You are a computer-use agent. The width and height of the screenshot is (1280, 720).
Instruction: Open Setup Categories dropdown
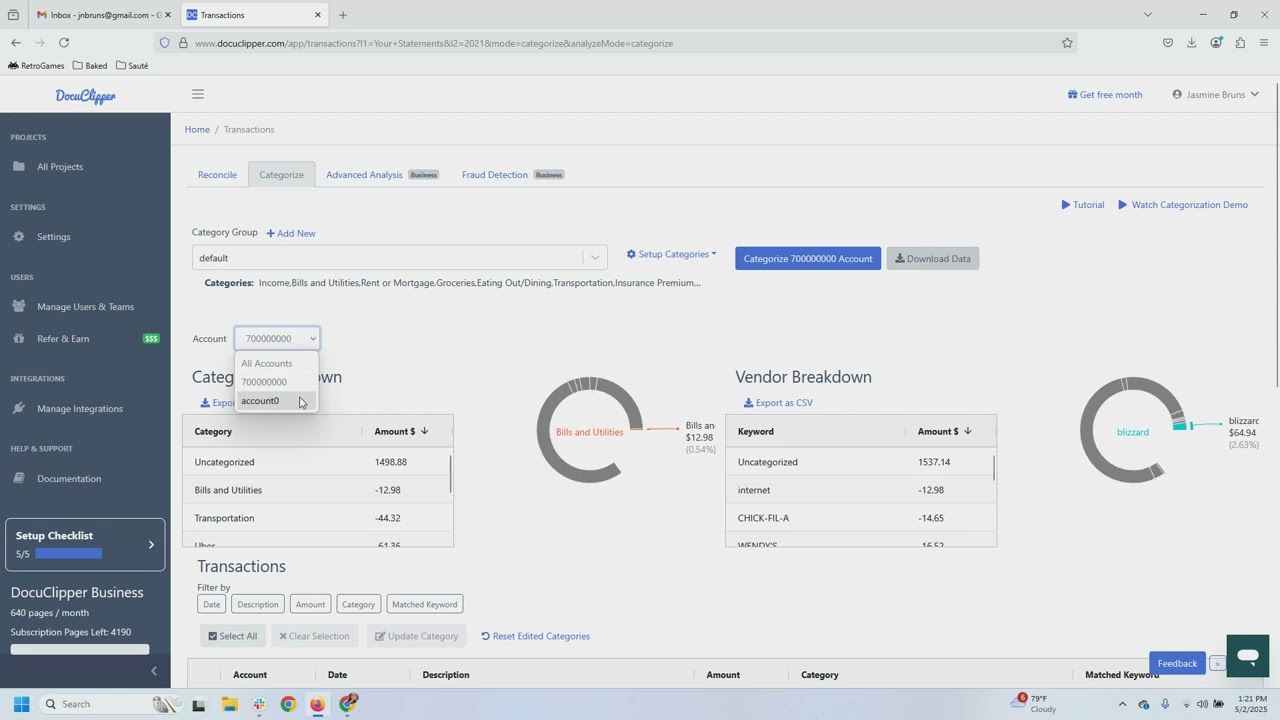point(672,254)
